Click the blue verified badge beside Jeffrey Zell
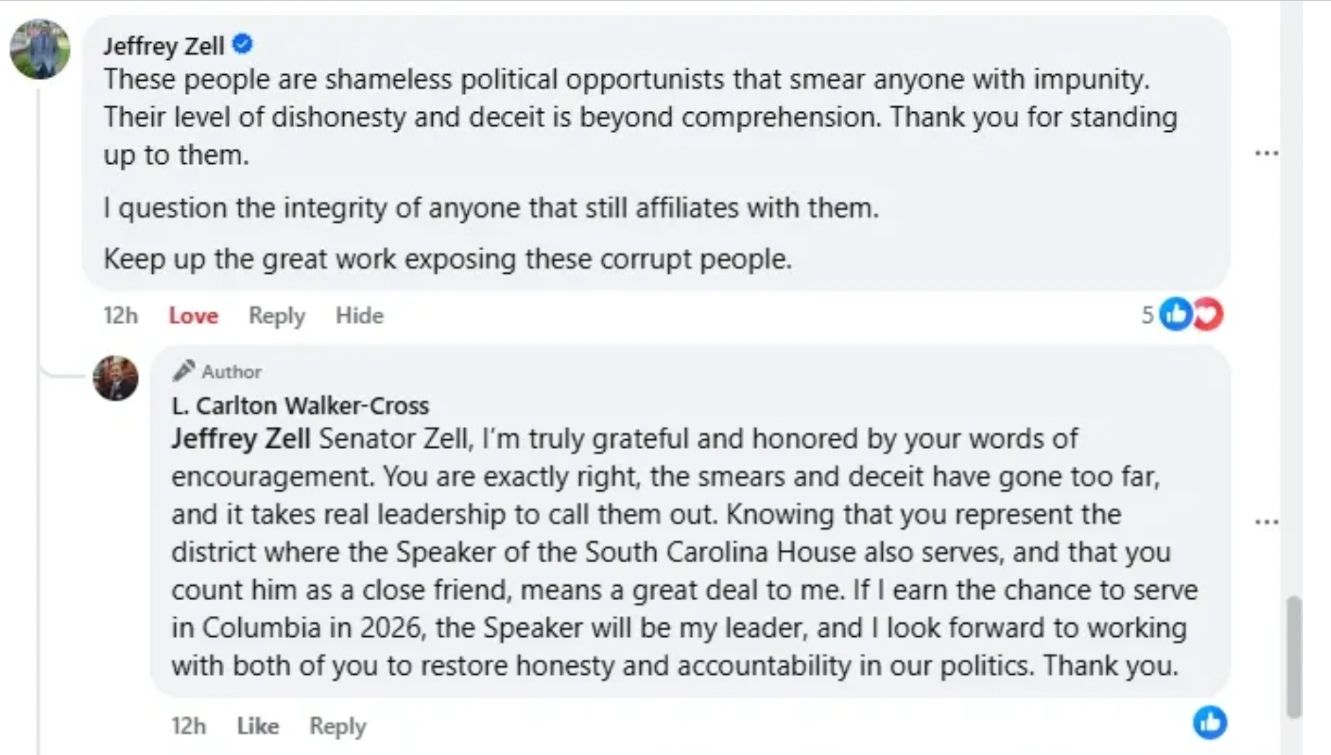The width and height of the screenshot is (1331, 755). click(x=242, y=44)
